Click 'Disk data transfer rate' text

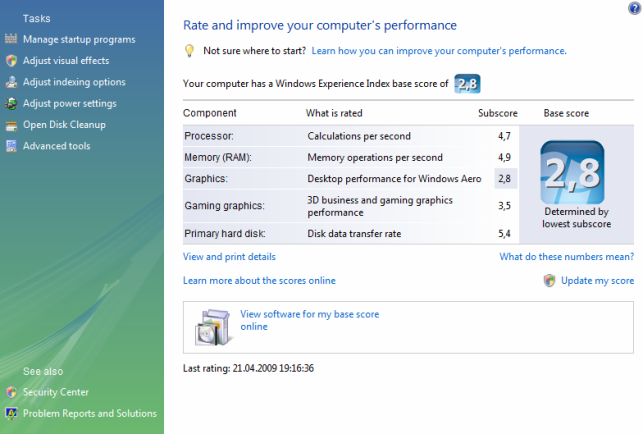(354, 234)
